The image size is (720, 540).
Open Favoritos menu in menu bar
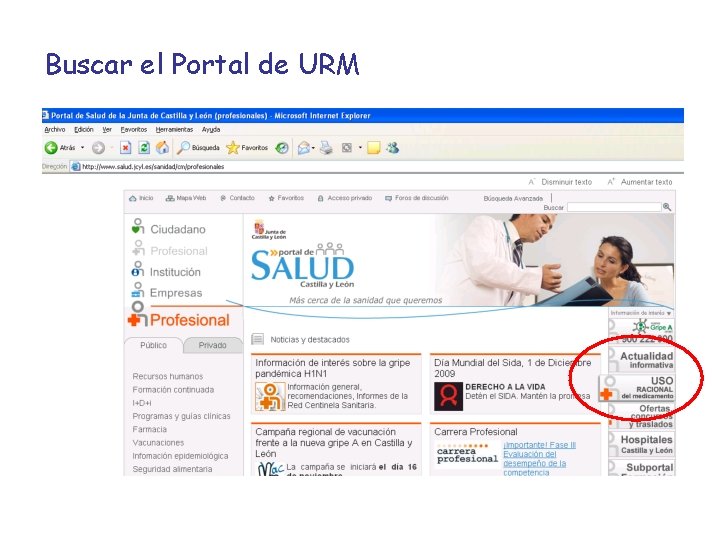click(134, 129)
